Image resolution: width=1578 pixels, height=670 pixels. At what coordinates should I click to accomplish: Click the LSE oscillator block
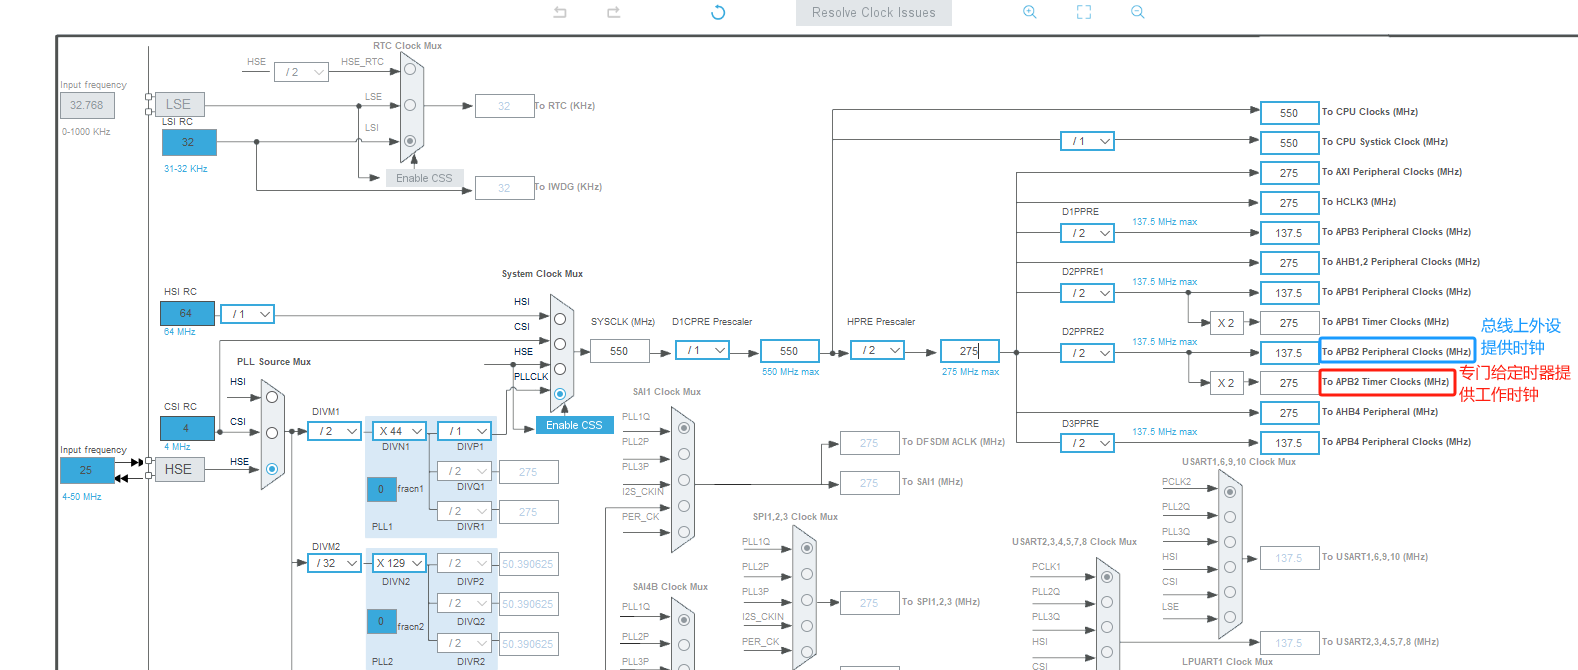(x=178, y=104)
